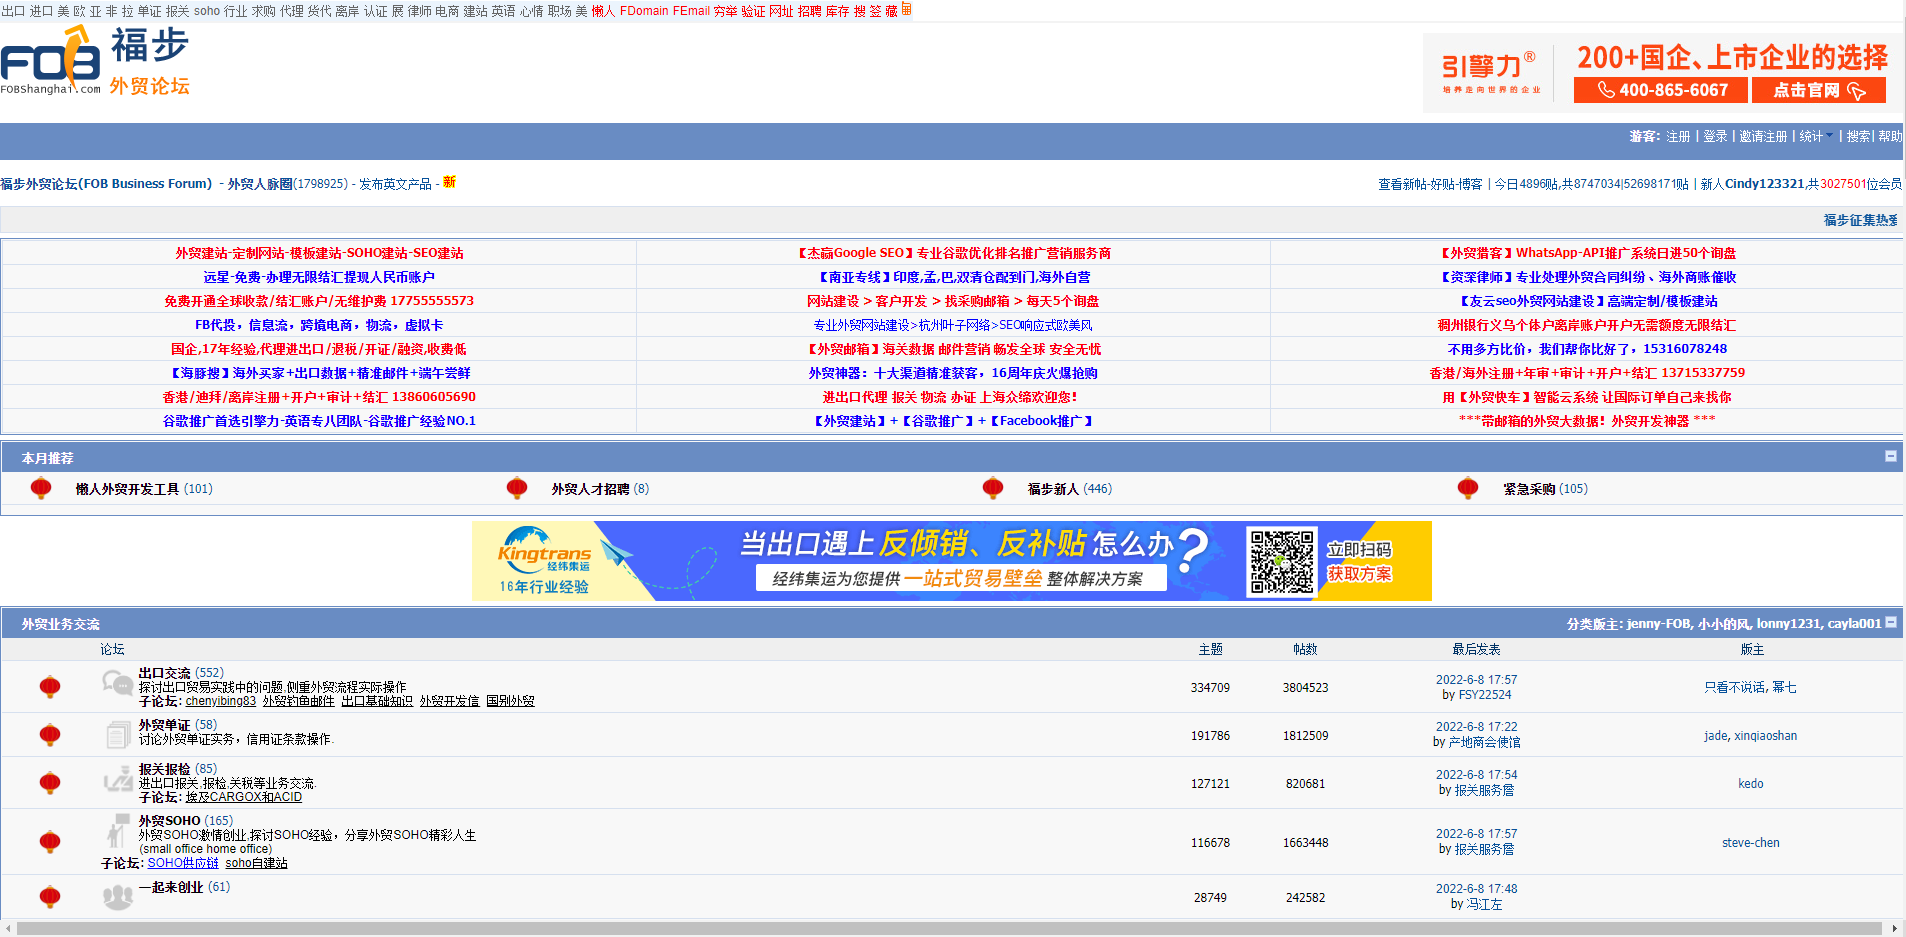Click the QR code in the Kingtrans banner
This screenshot has height=937, width=1906.
click(1281, 562)
